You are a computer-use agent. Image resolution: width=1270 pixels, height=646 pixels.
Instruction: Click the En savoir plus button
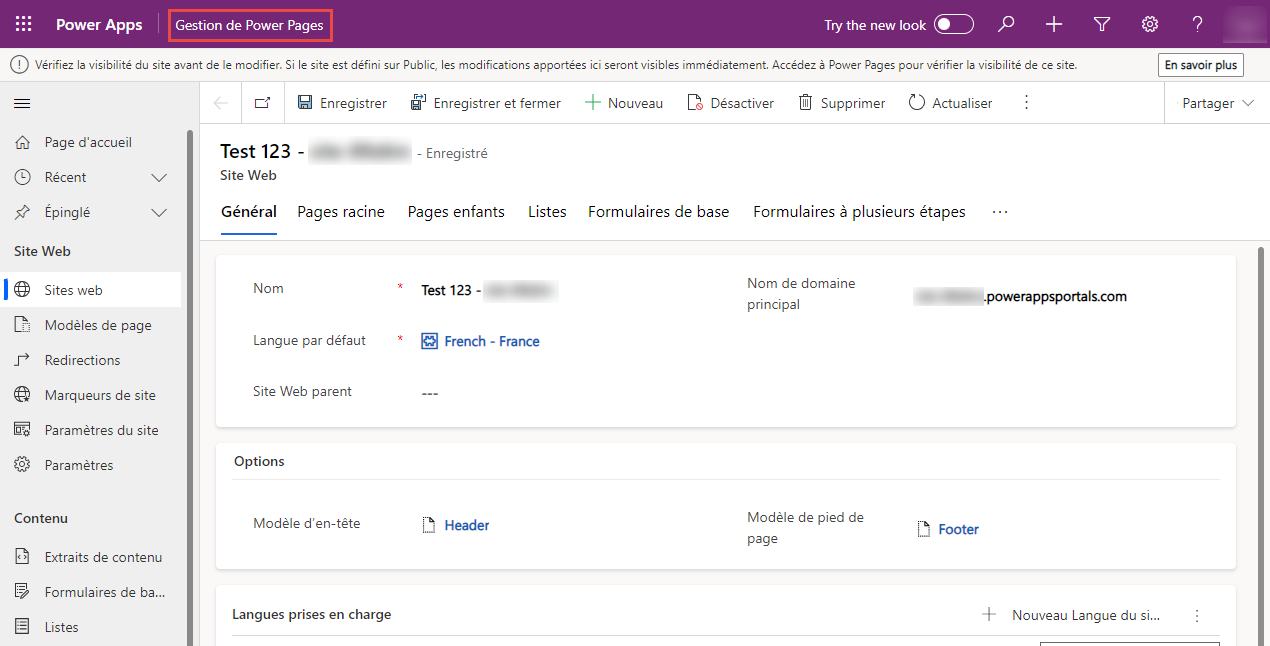[1200, 64]
